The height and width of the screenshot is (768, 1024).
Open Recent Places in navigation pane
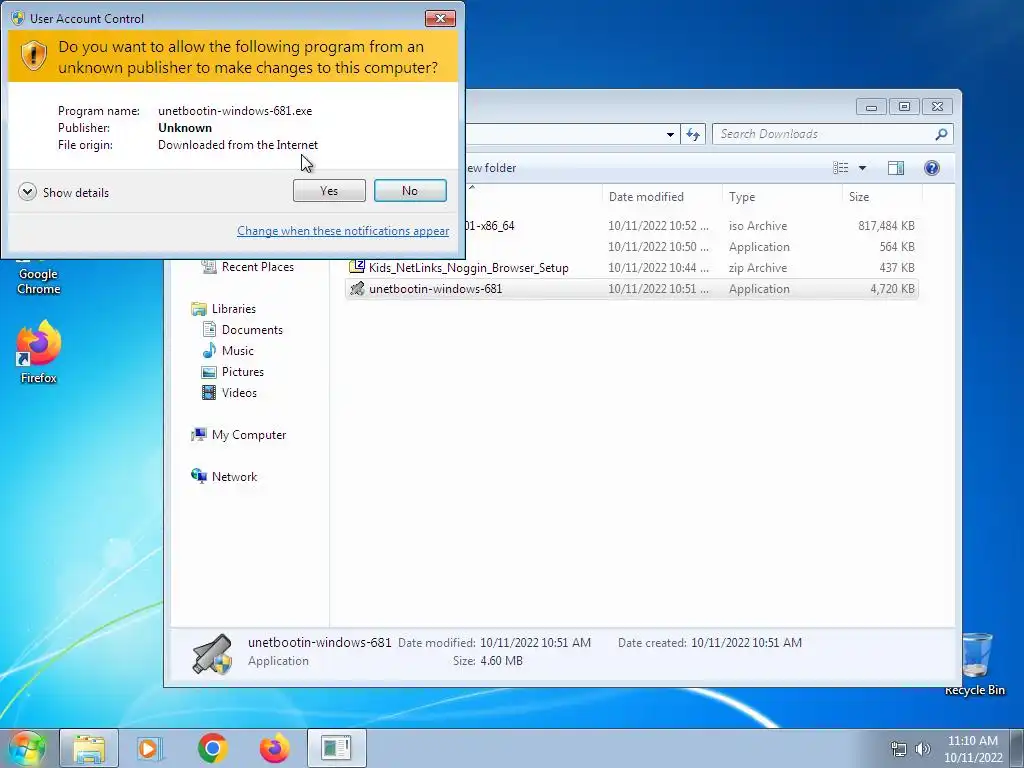point(257,266)
